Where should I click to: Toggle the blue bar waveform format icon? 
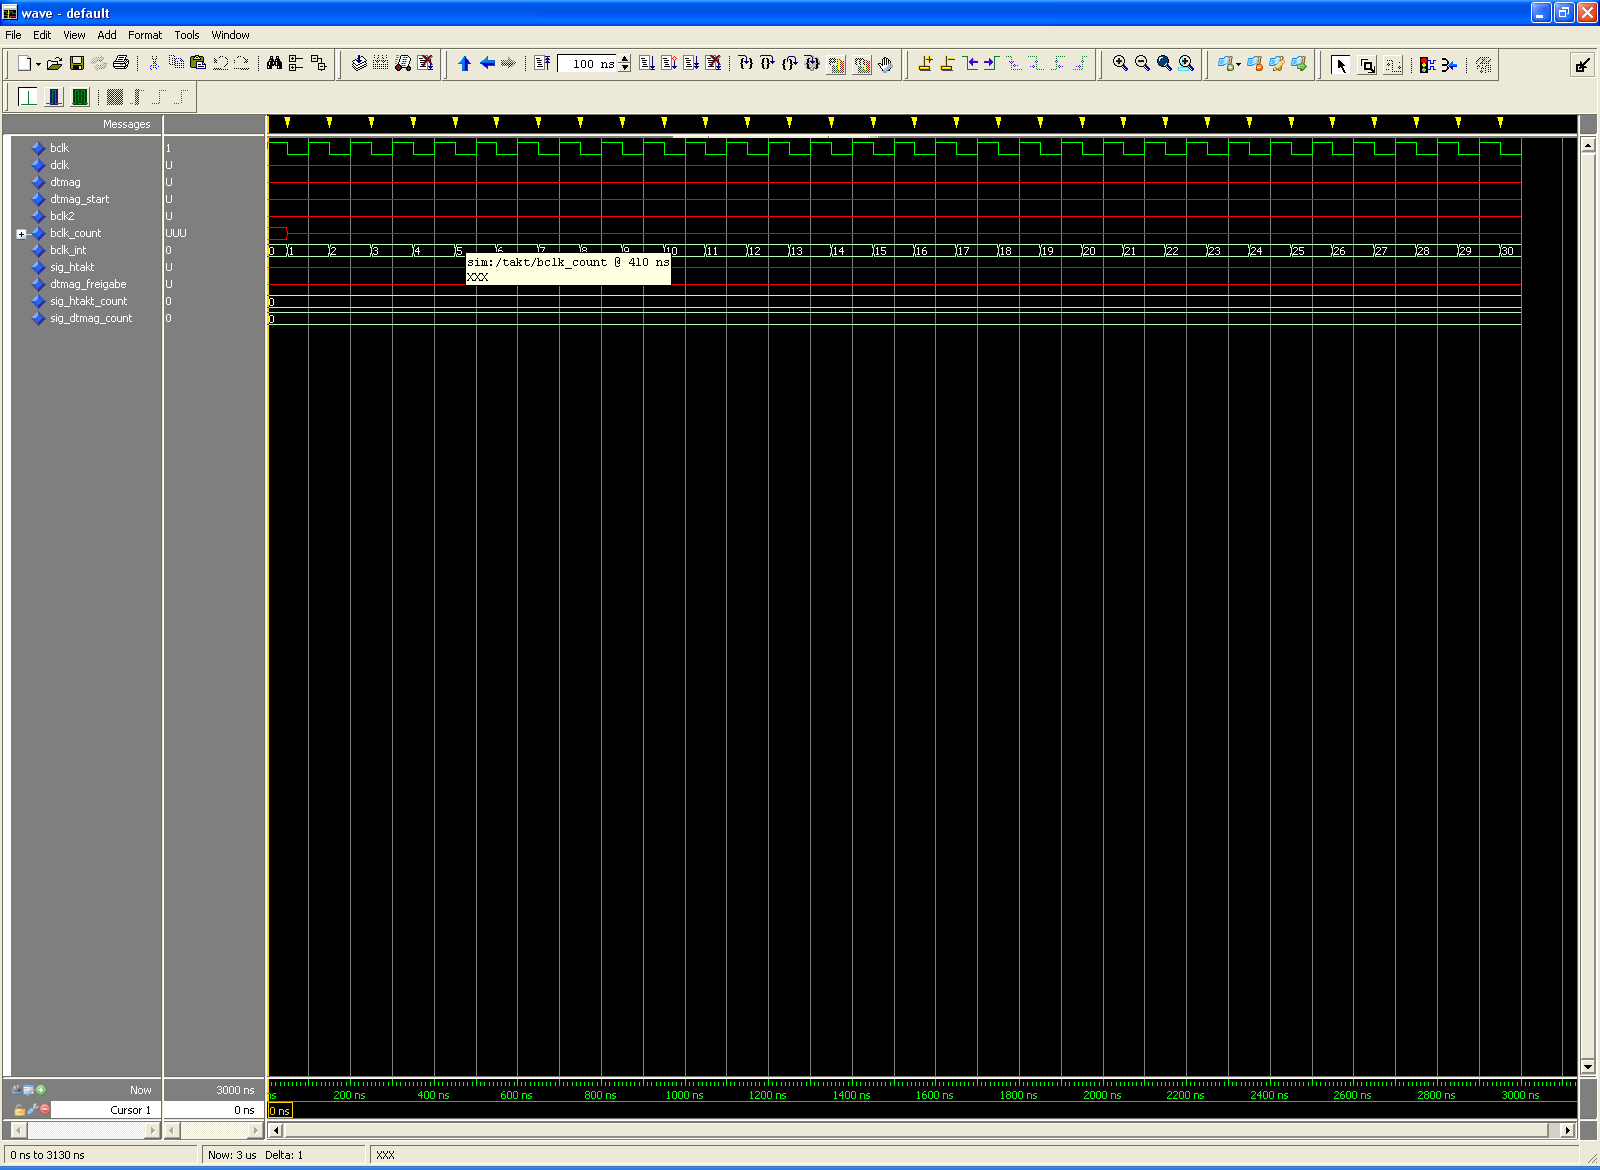tap(54, 96)
